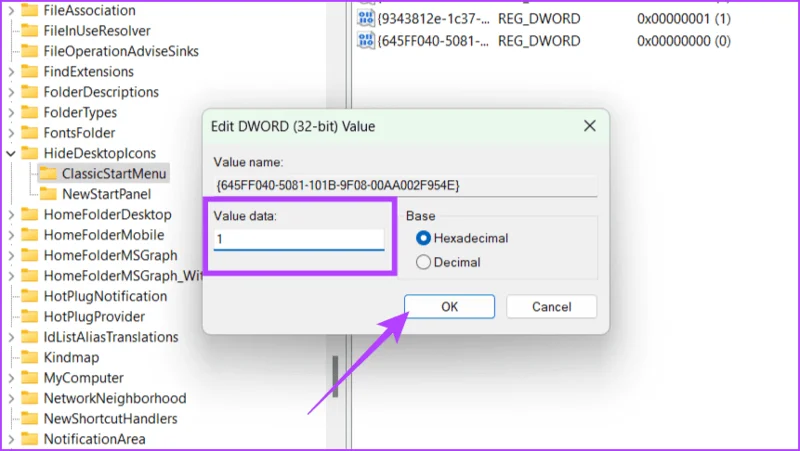
Task: Click the IdListAliasTranslations folder icon
Action: click(30, 337)
